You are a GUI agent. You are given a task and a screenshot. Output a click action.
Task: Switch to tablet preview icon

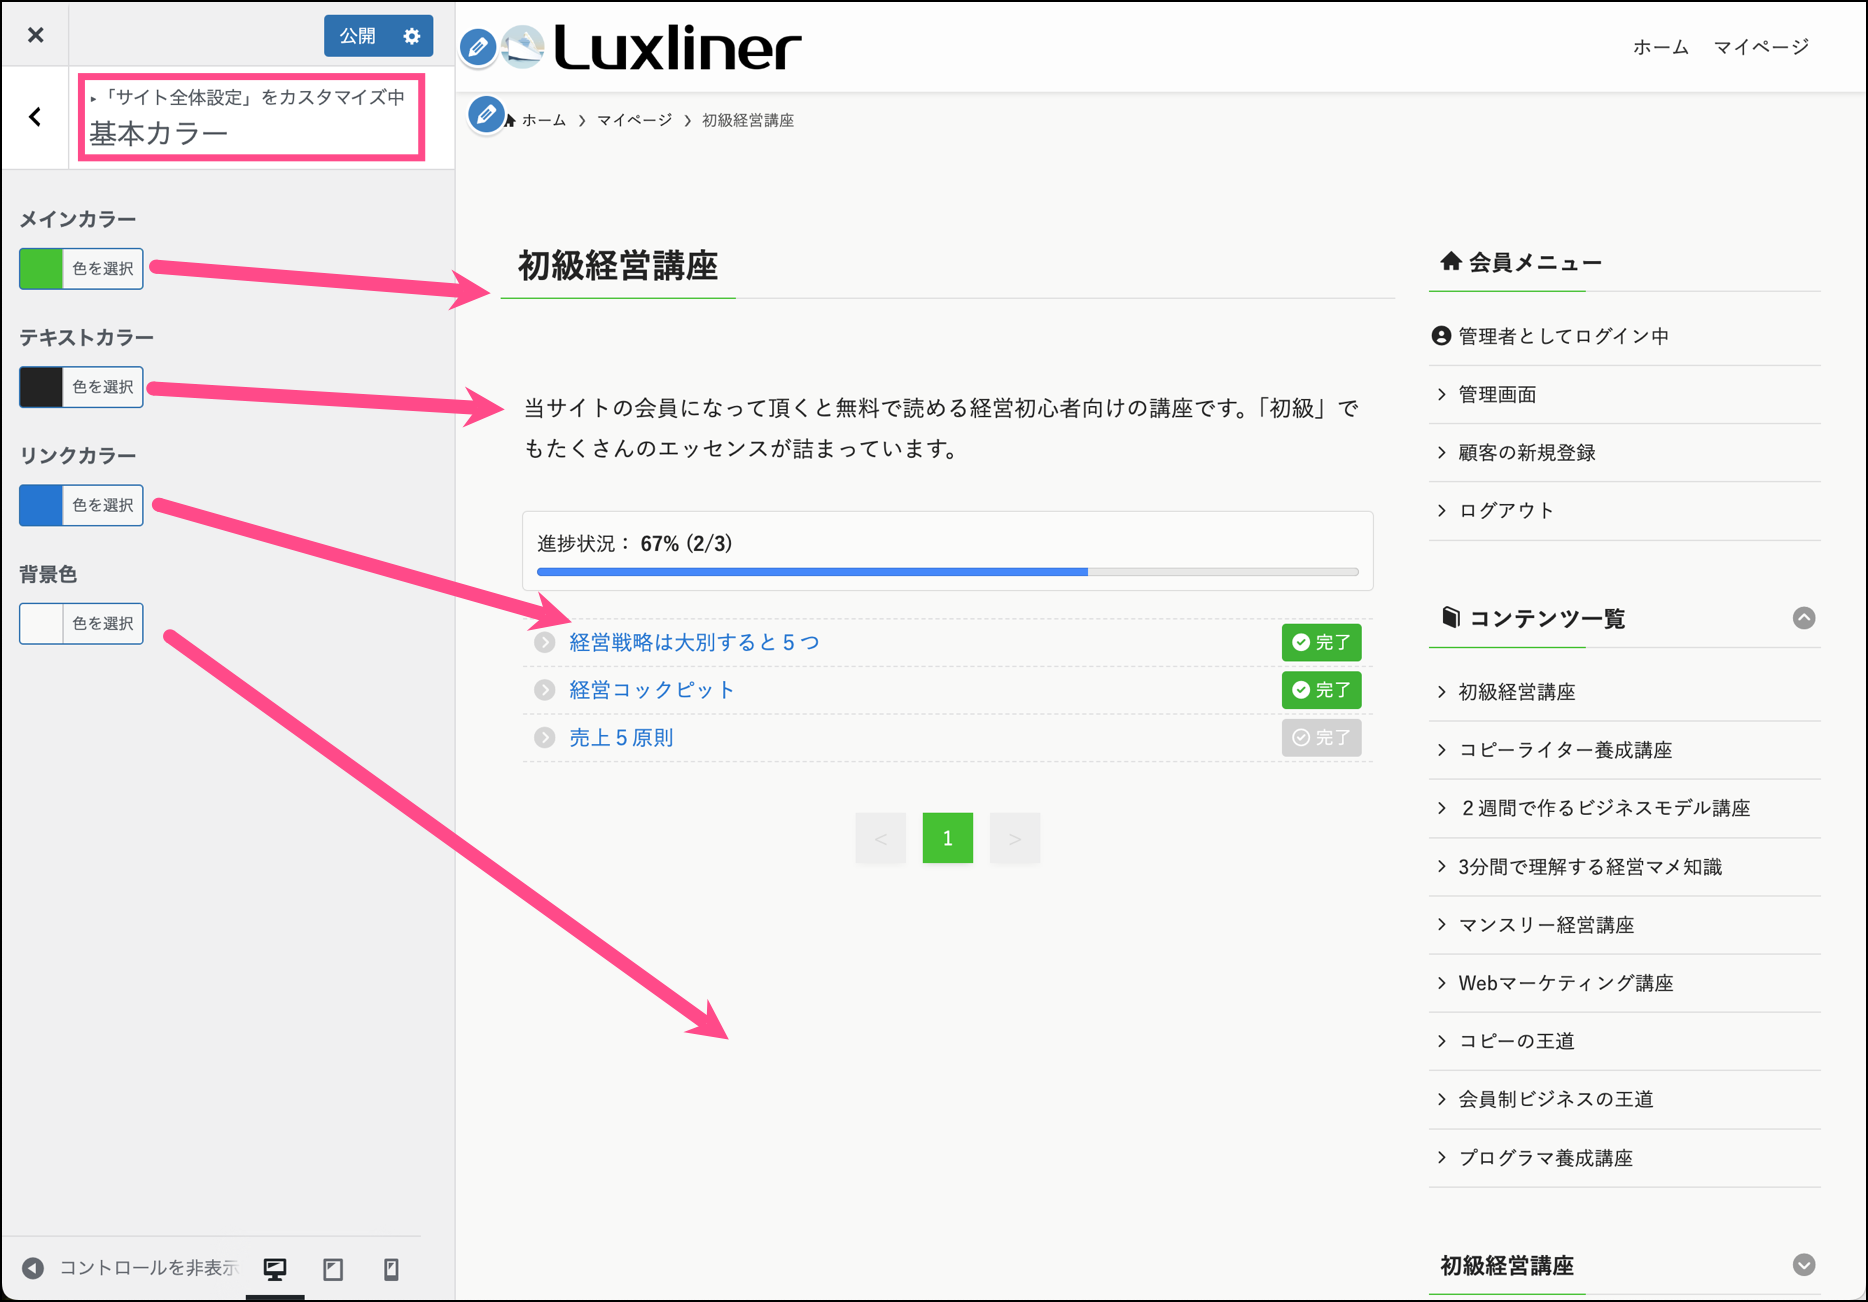tap(333, 1269)
